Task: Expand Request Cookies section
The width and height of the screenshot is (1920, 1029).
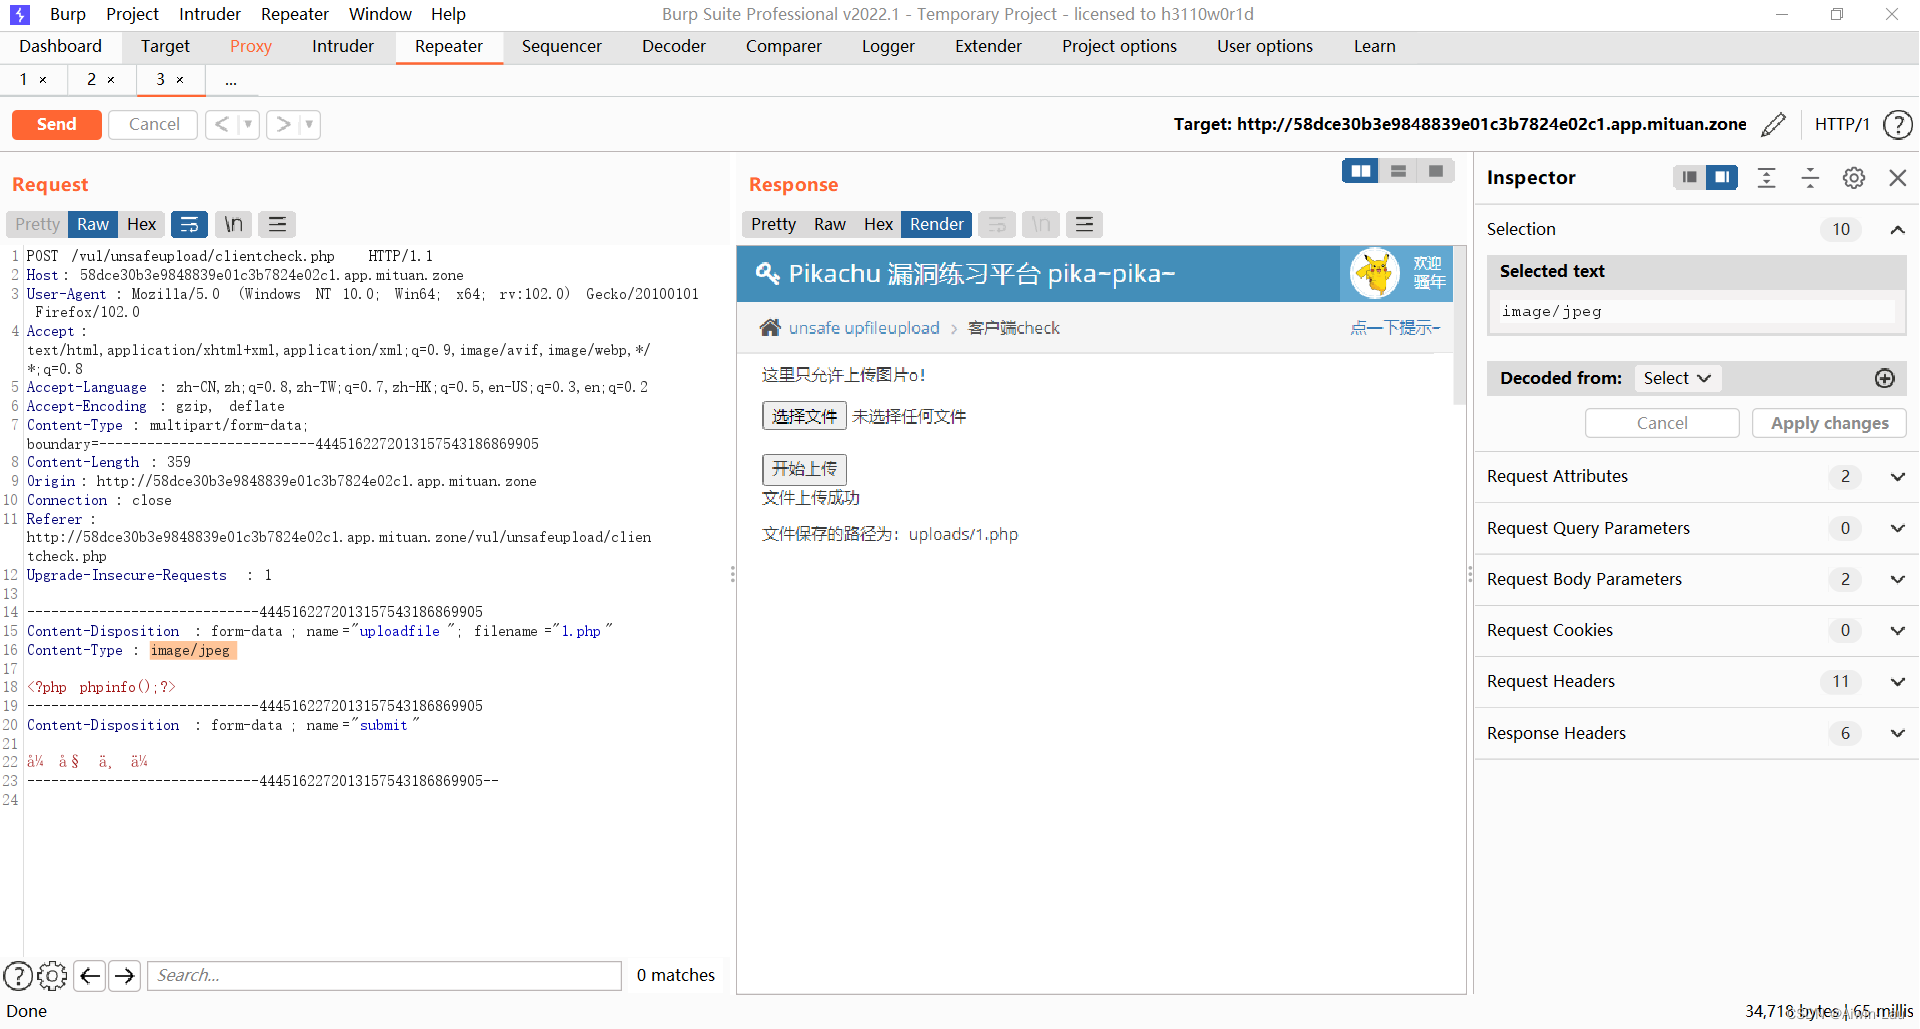Action: [x=1897, y=630]
